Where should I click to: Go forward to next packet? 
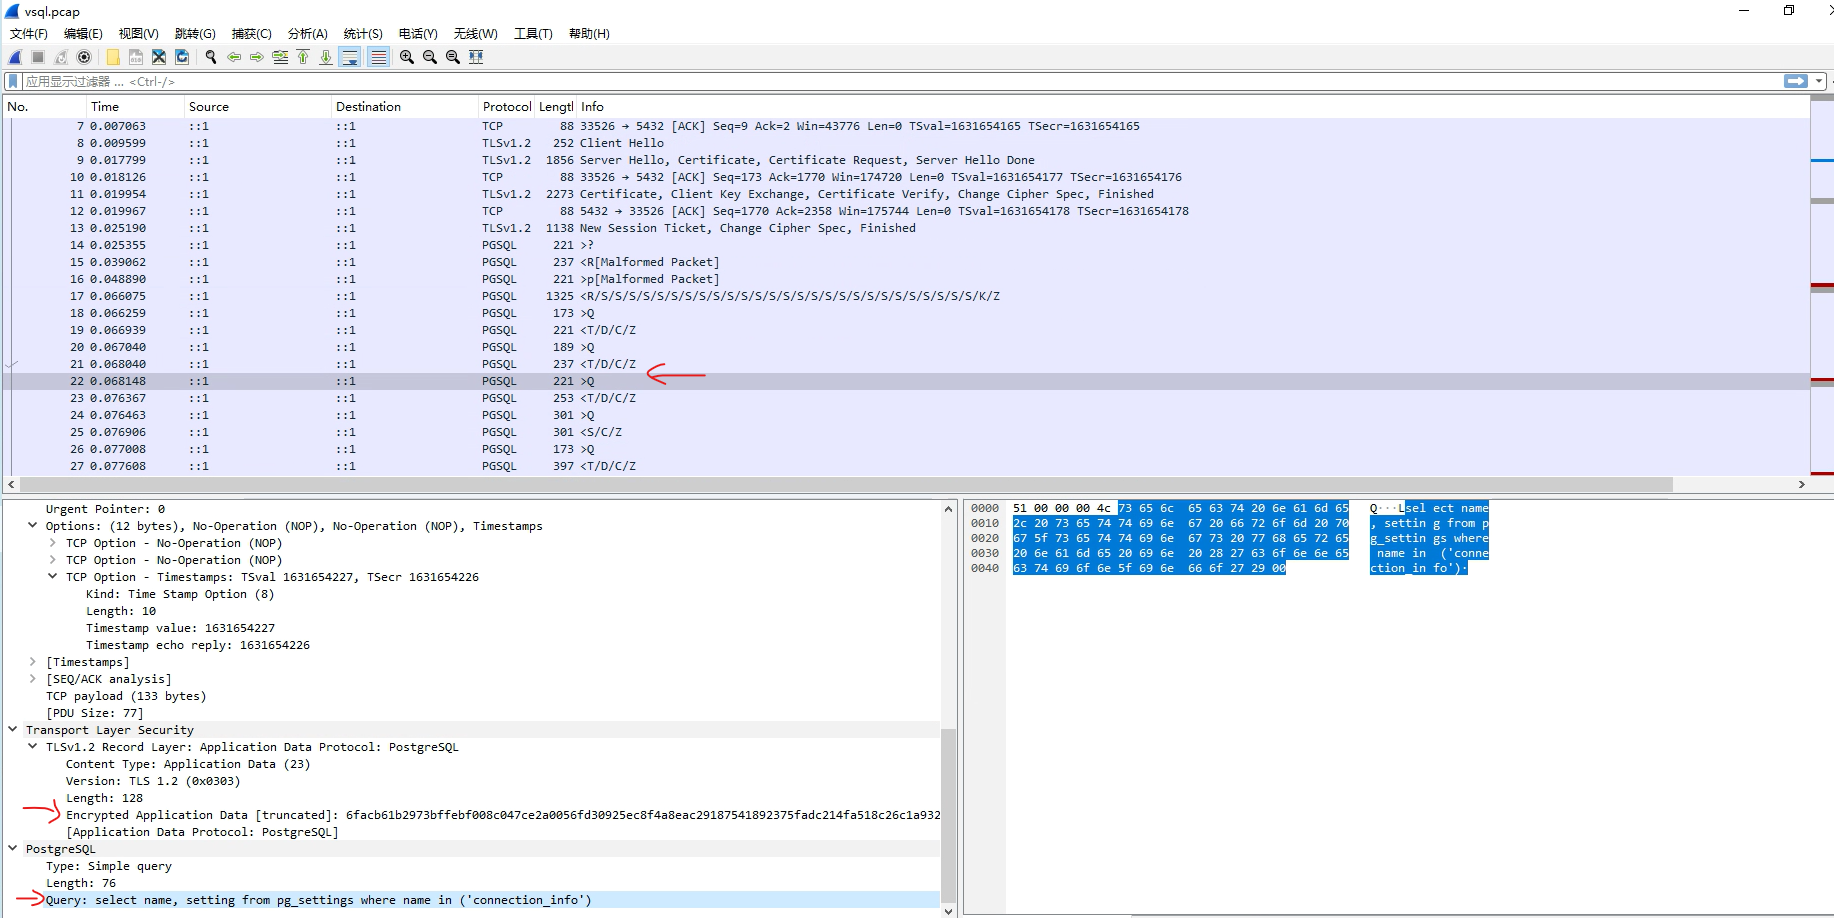click(x=257, y=57)
